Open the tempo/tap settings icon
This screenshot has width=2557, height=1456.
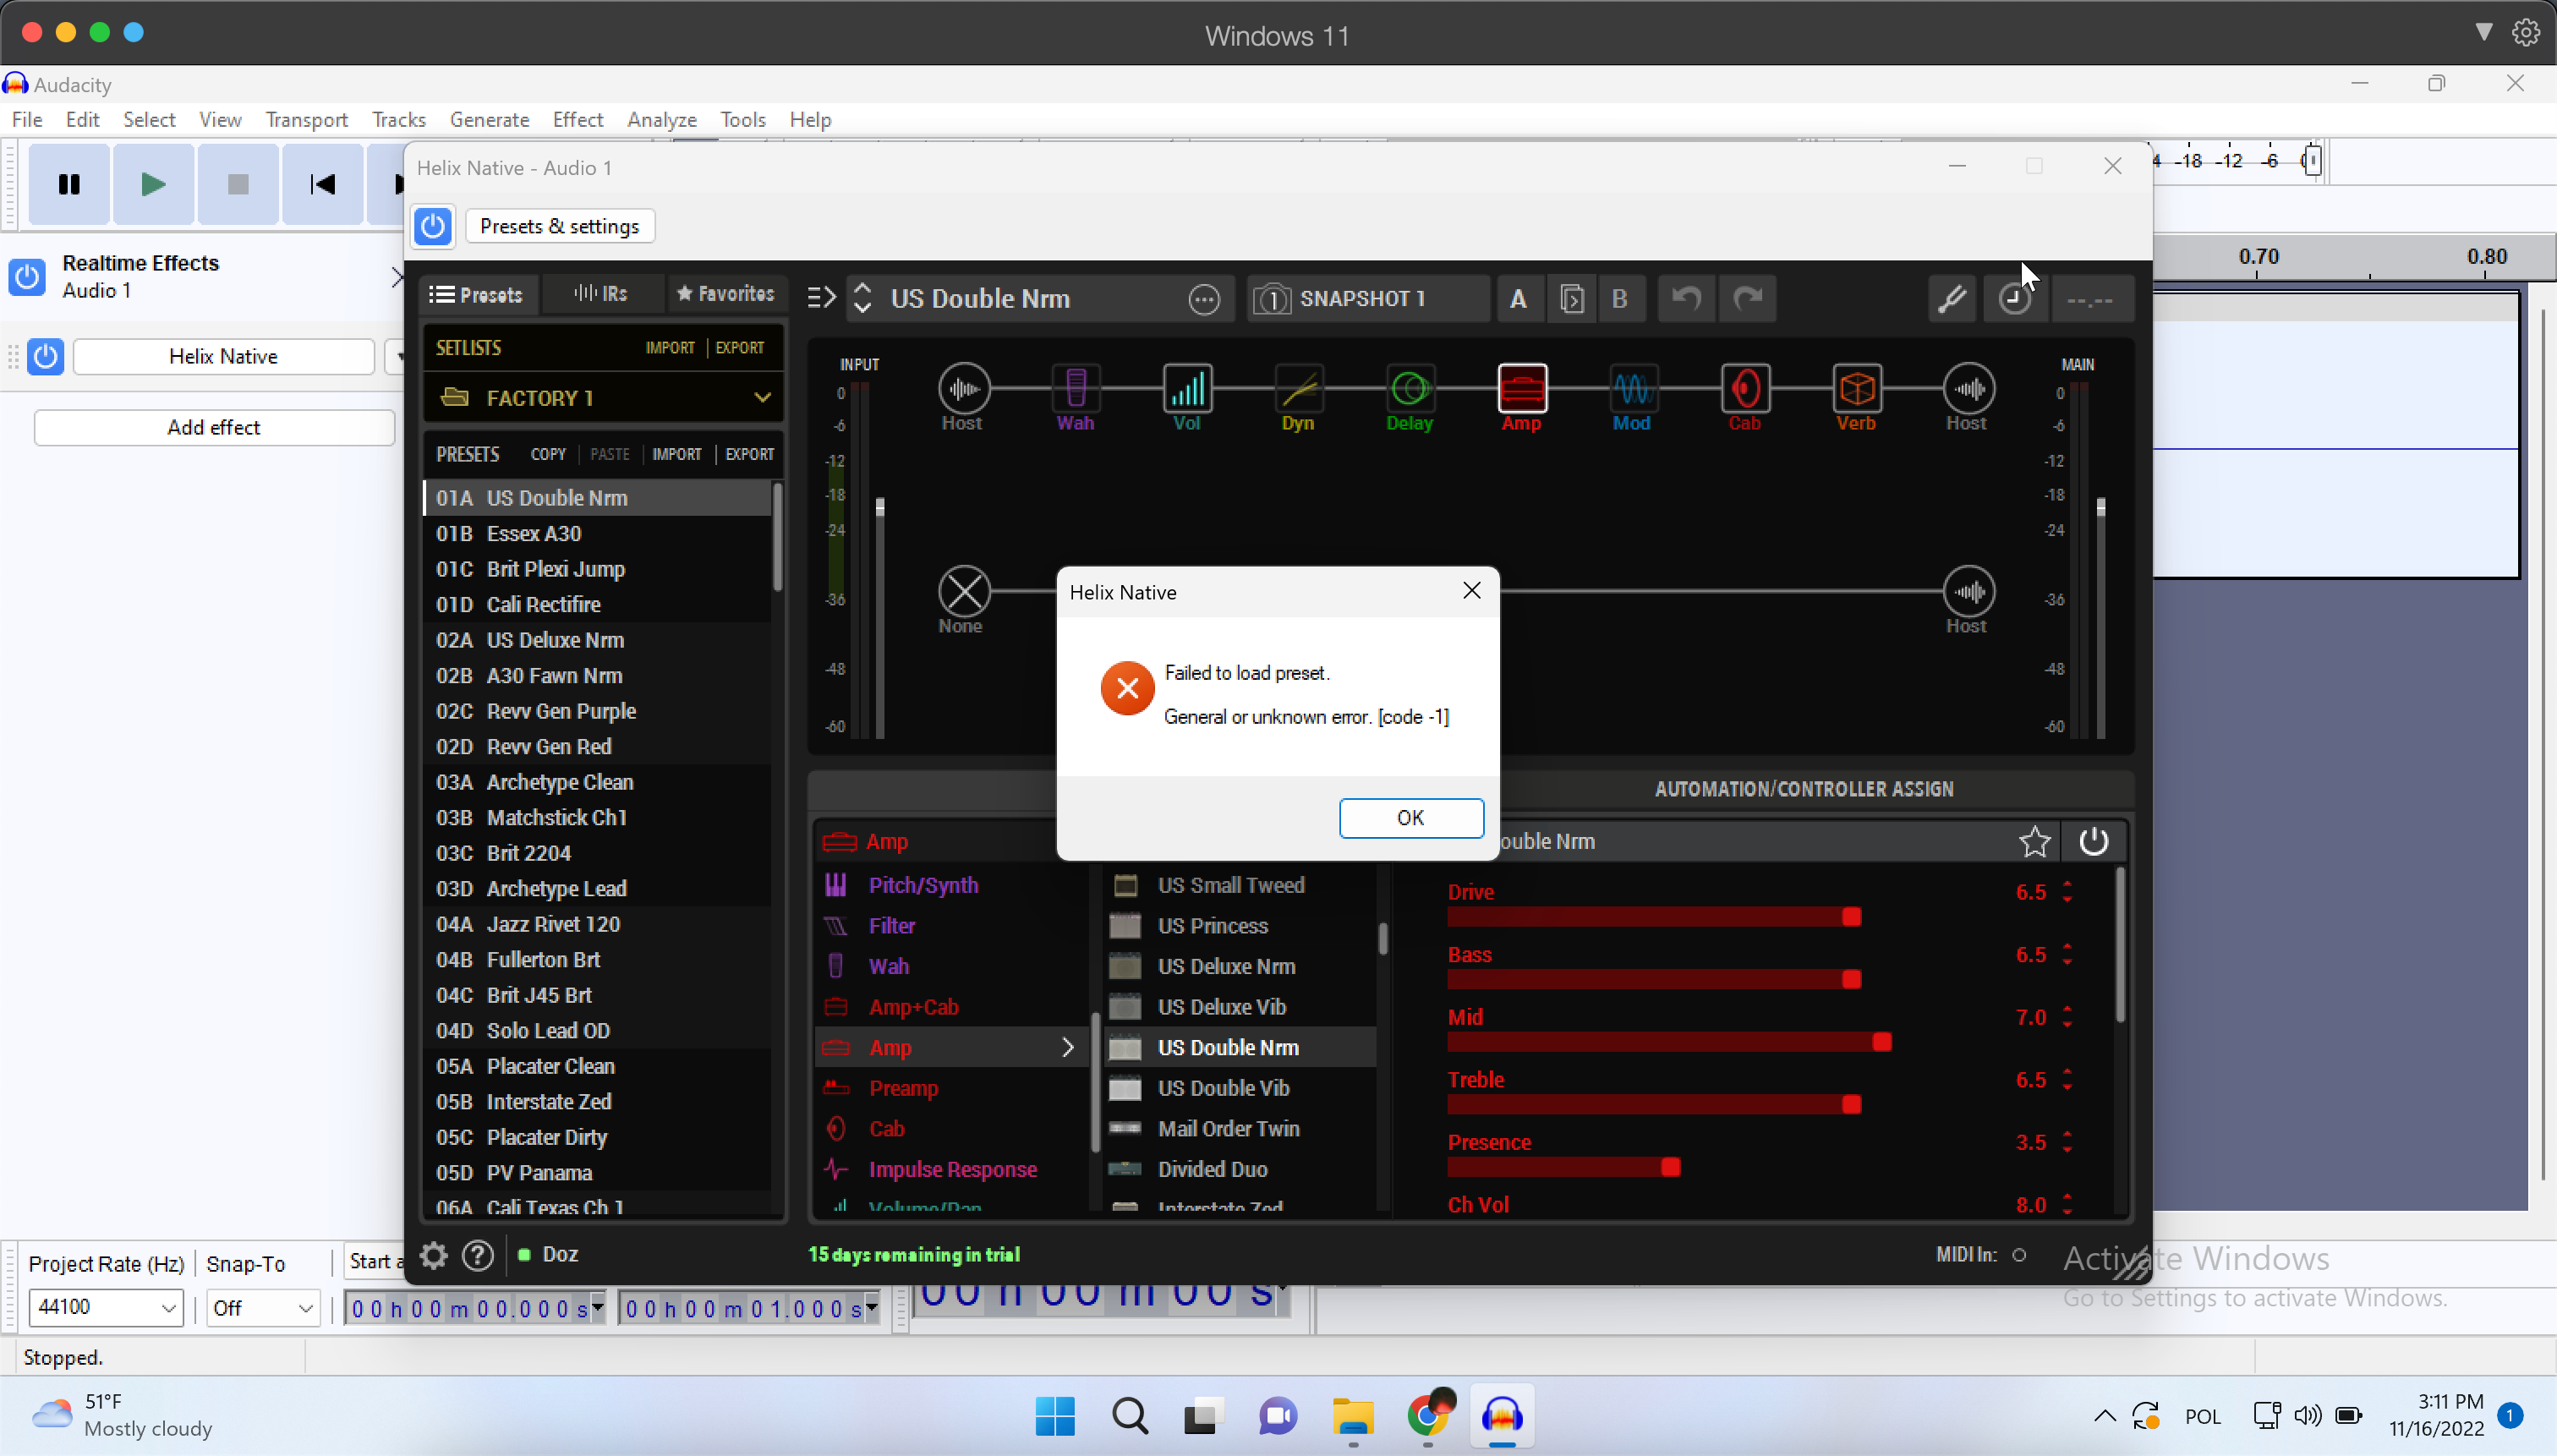pyautogui.click(x=2014, y=298)
